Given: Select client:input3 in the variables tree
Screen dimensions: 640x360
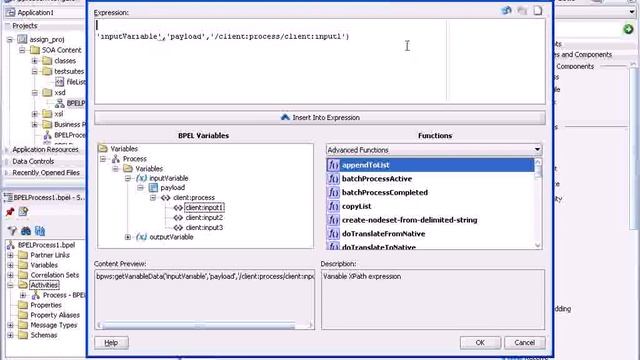Looking at the screenshot, I should [x=204, y=227].
